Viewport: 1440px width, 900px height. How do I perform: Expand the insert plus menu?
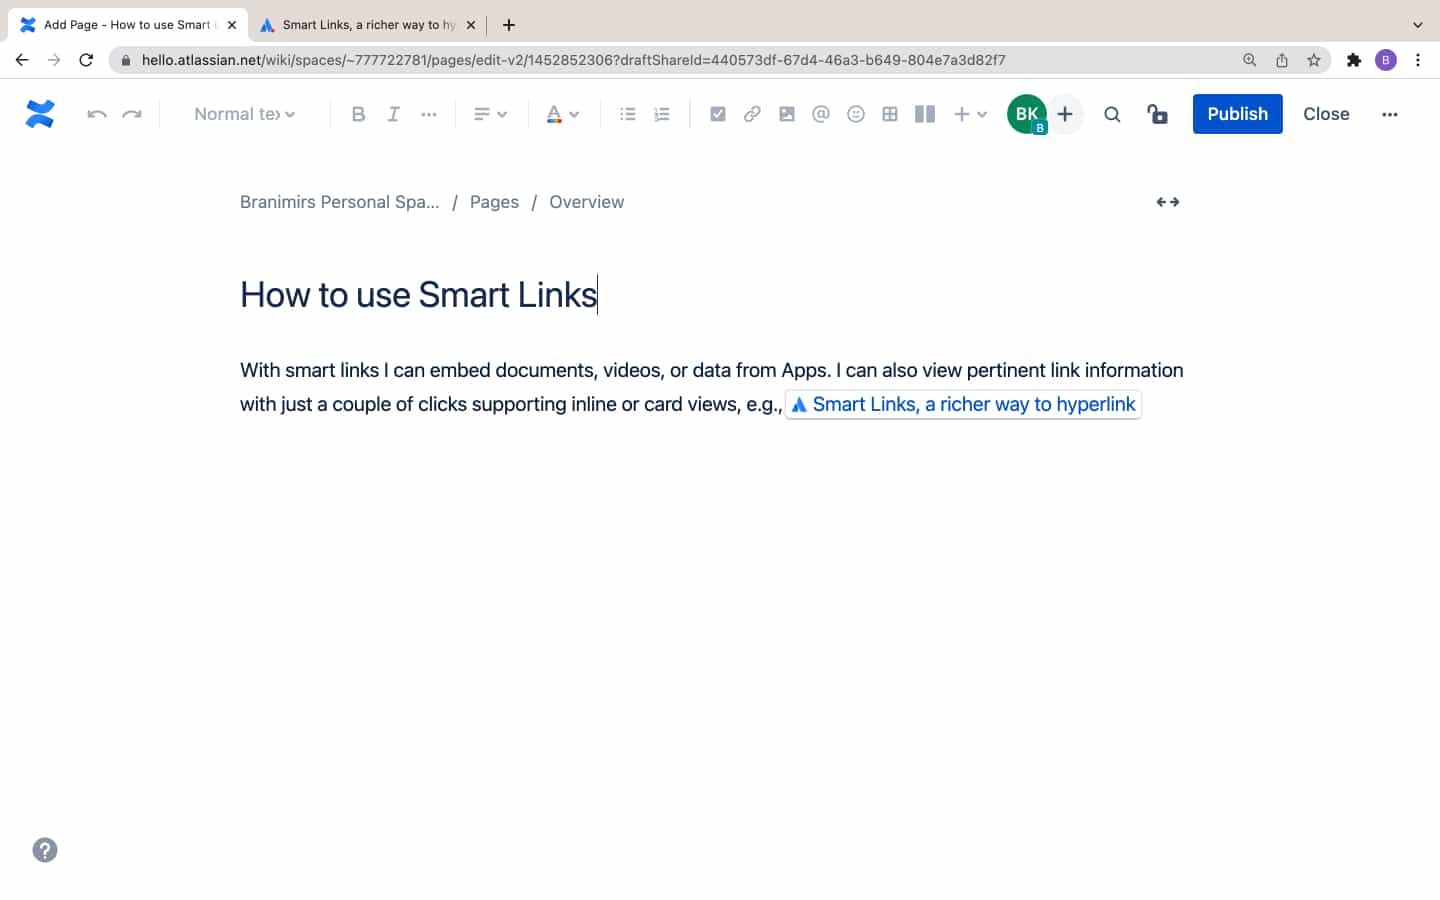coord(970,114)
